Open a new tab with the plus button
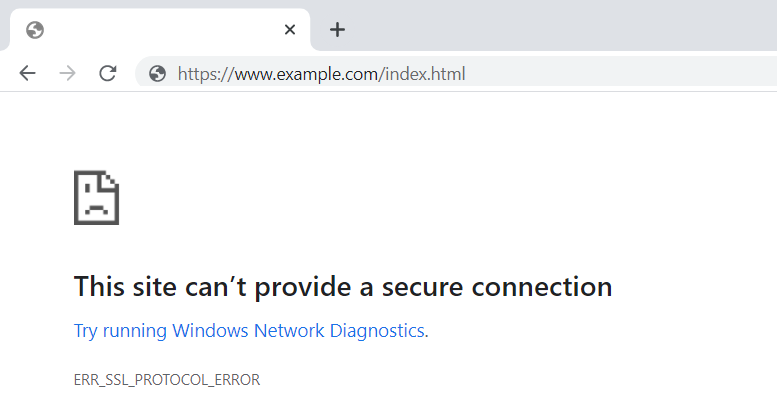Image resolution: width=777 pixels, height=418 pixels. click(337, 30)
